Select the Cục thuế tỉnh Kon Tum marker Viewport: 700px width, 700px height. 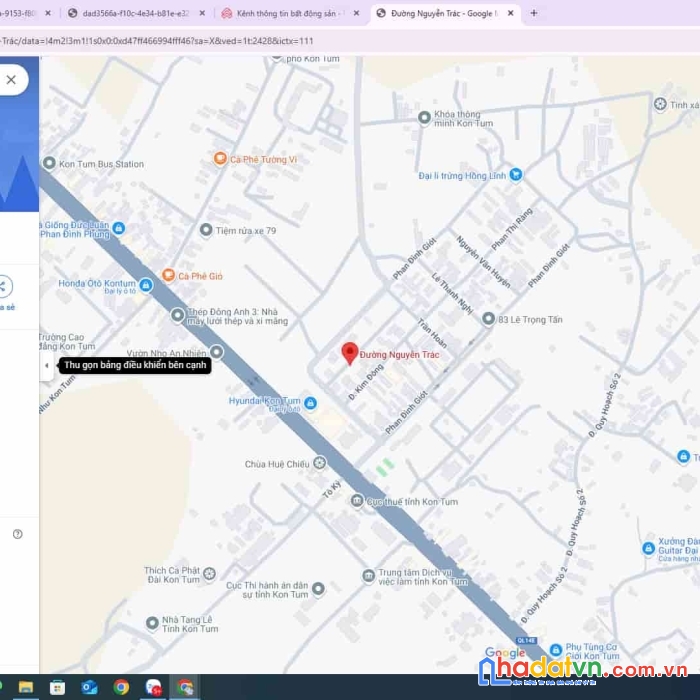coord(357,500)
